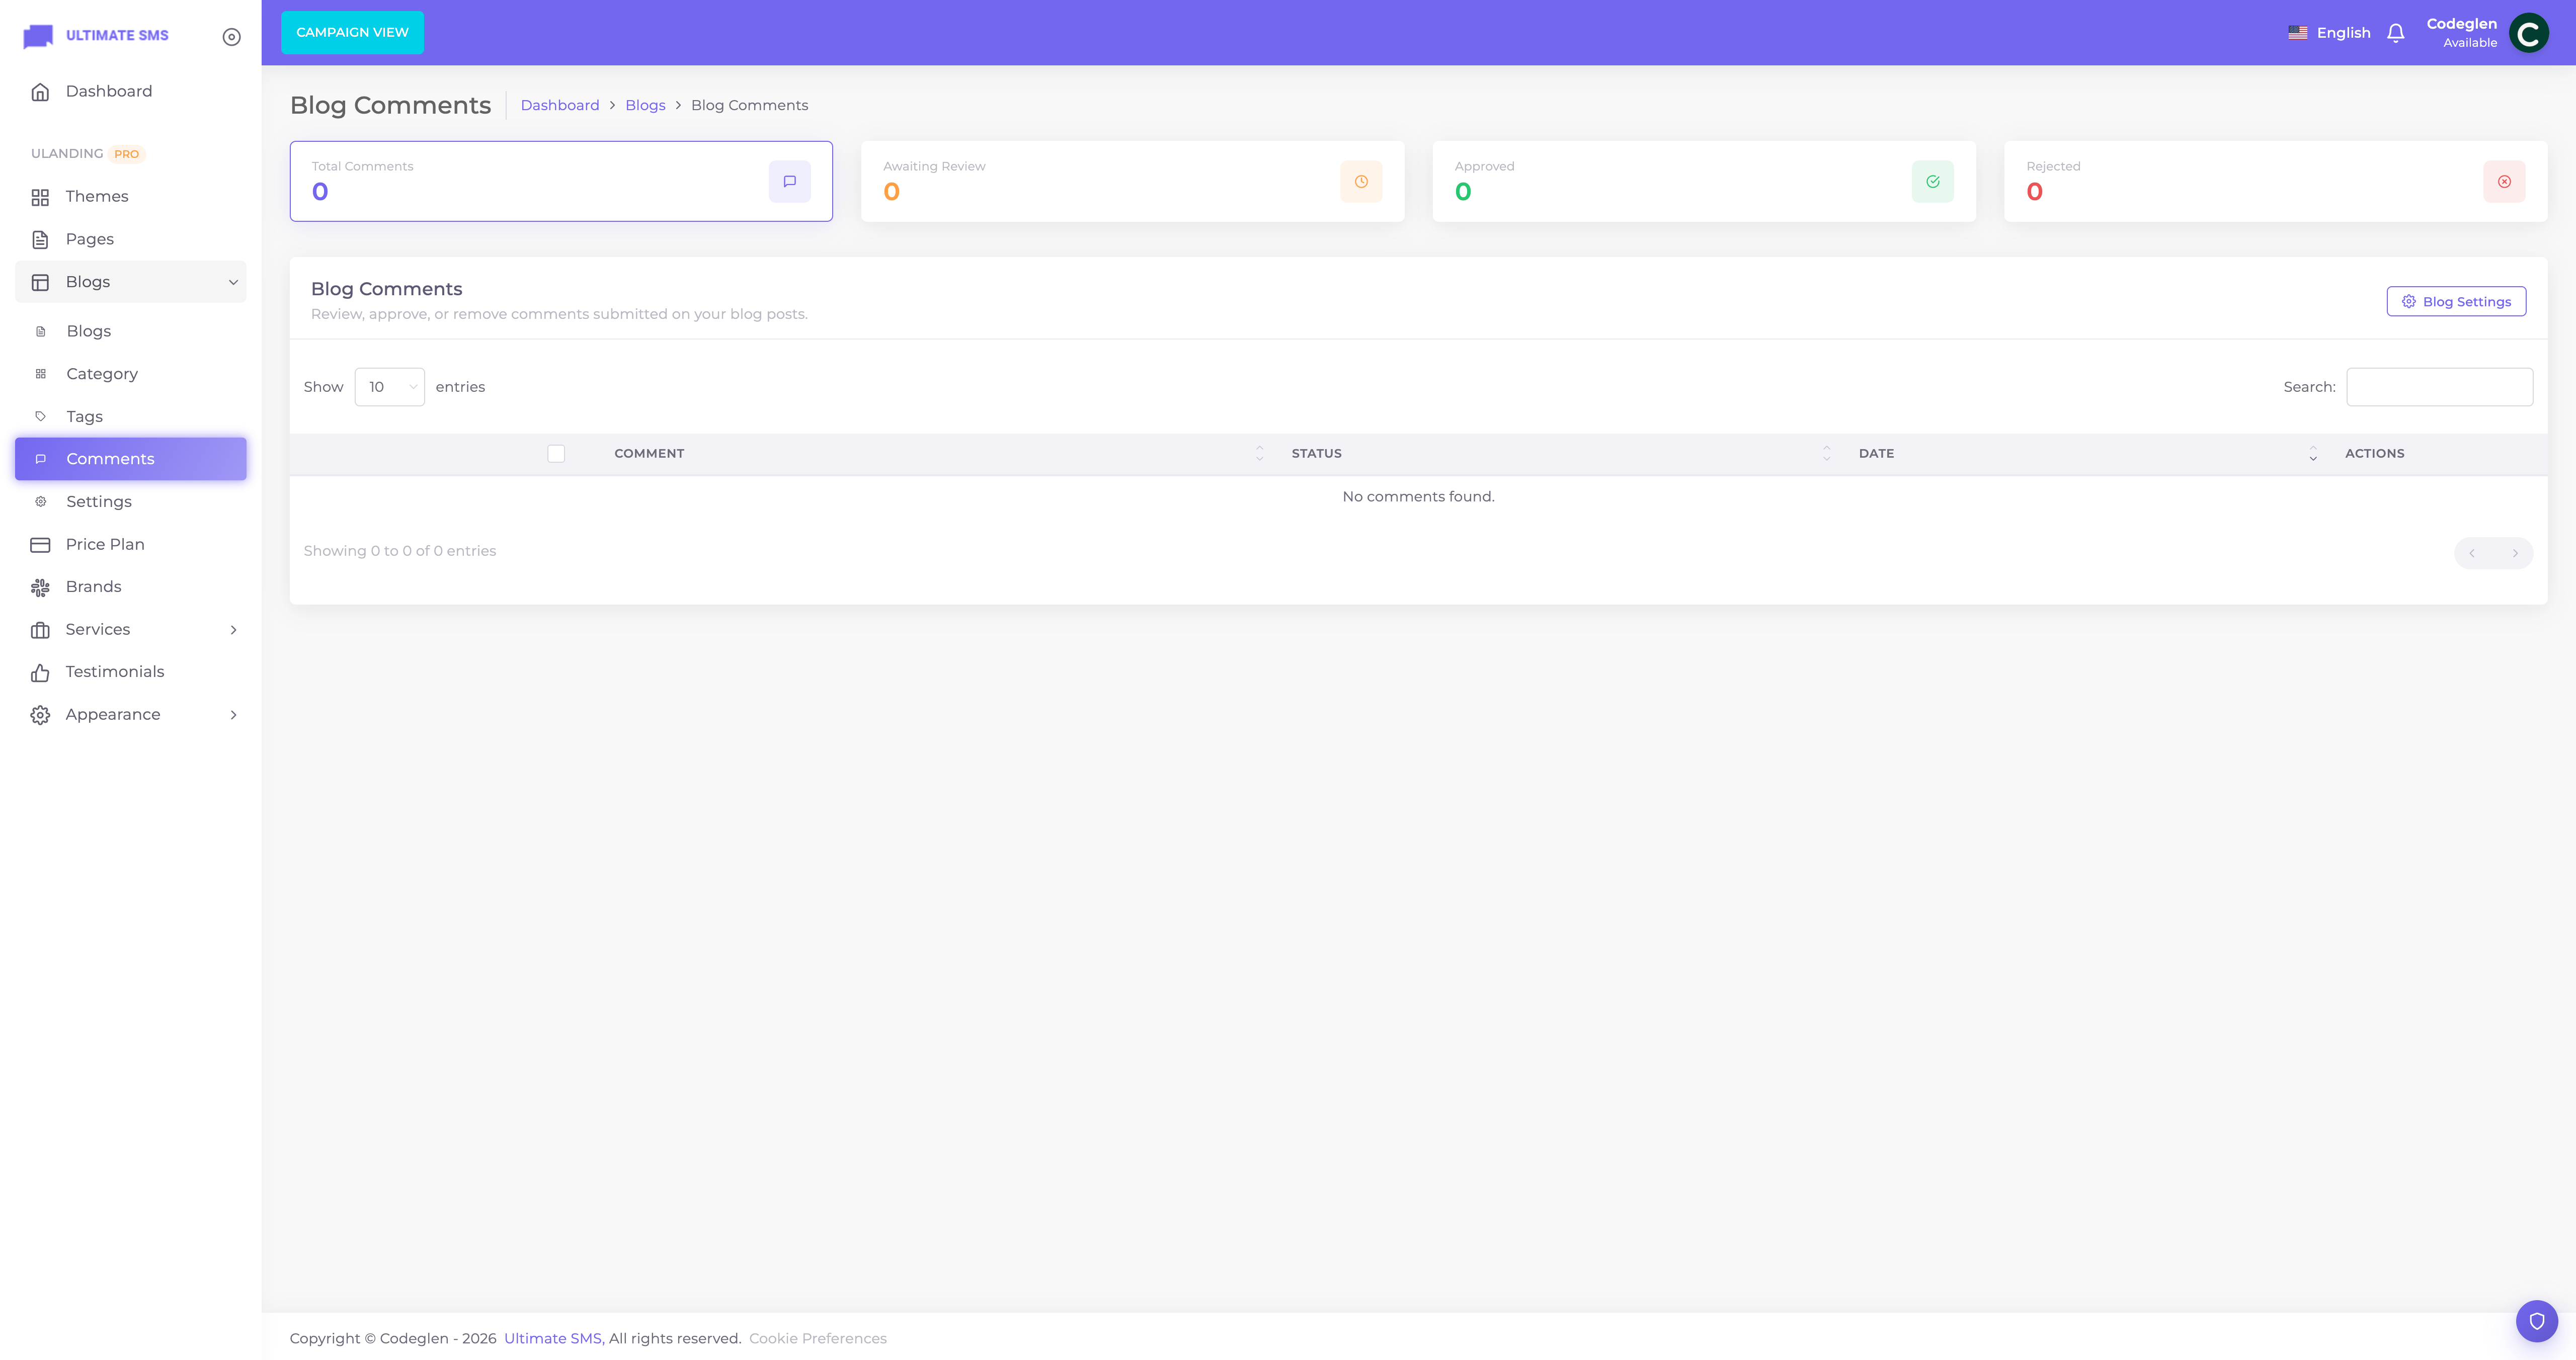Click the Dashboard home icon in sidebar
2576x1360 pixels.
[x=40, y=92]
